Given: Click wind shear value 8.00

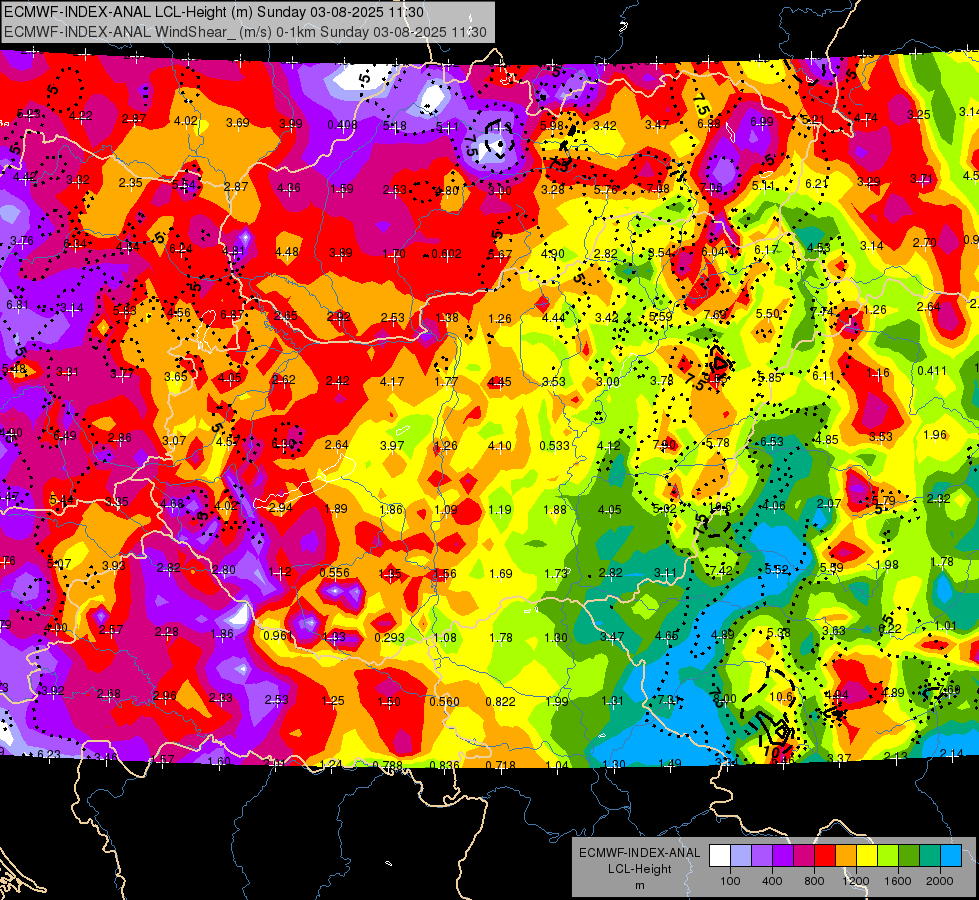Looking at the screenshot, I should tap(725, 698).
